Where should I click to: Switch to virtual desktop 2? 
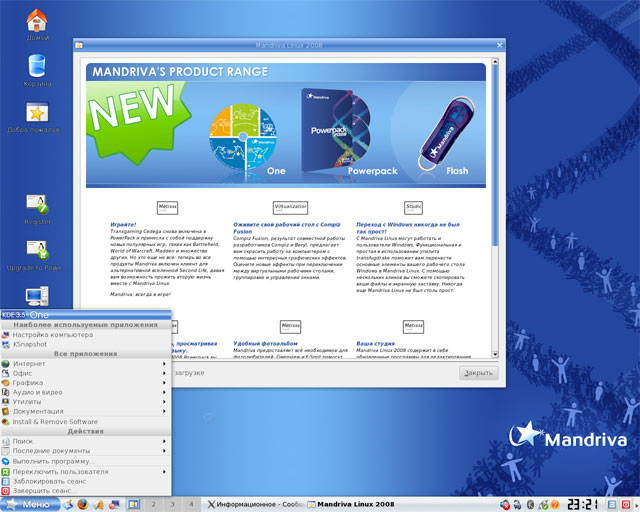click(x=153, y=505)
